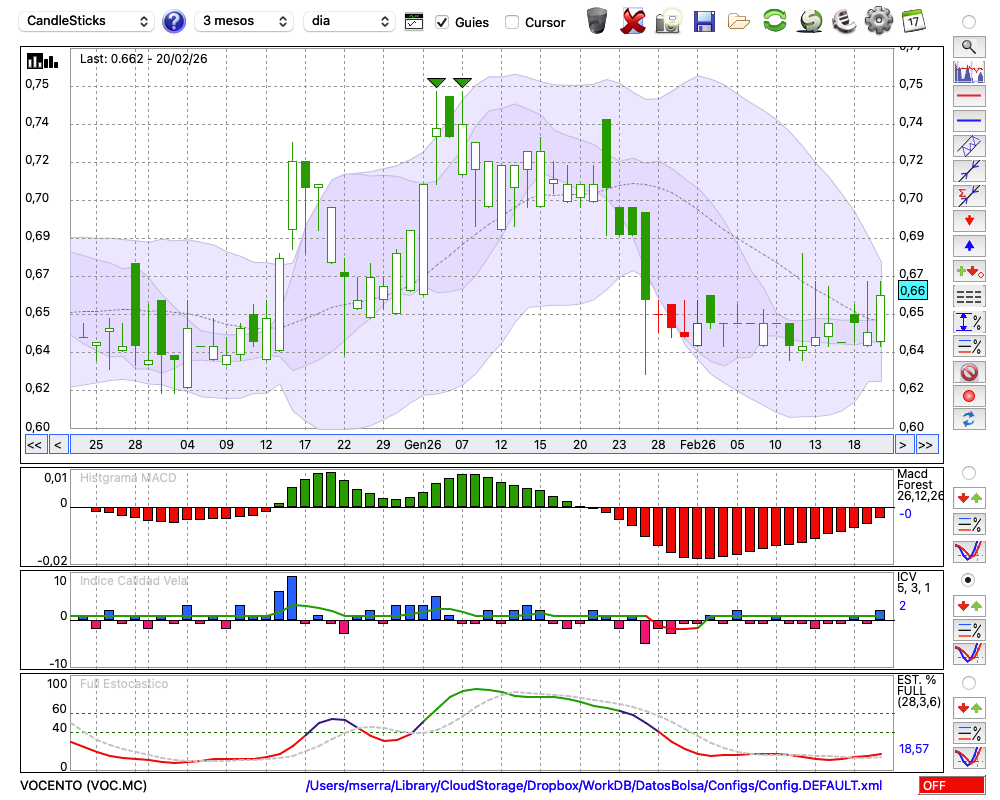Uncheck the Guies checkbox
Viewport: 1000px width, 800px height.
[442, 22]
